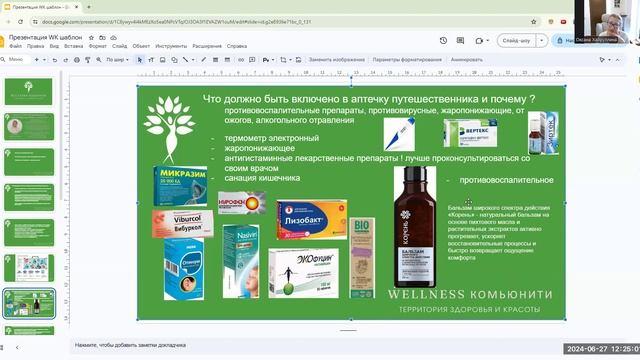Select first slide thumbnail with tree logo
The image size is (640, 360).
coord(29,91)
